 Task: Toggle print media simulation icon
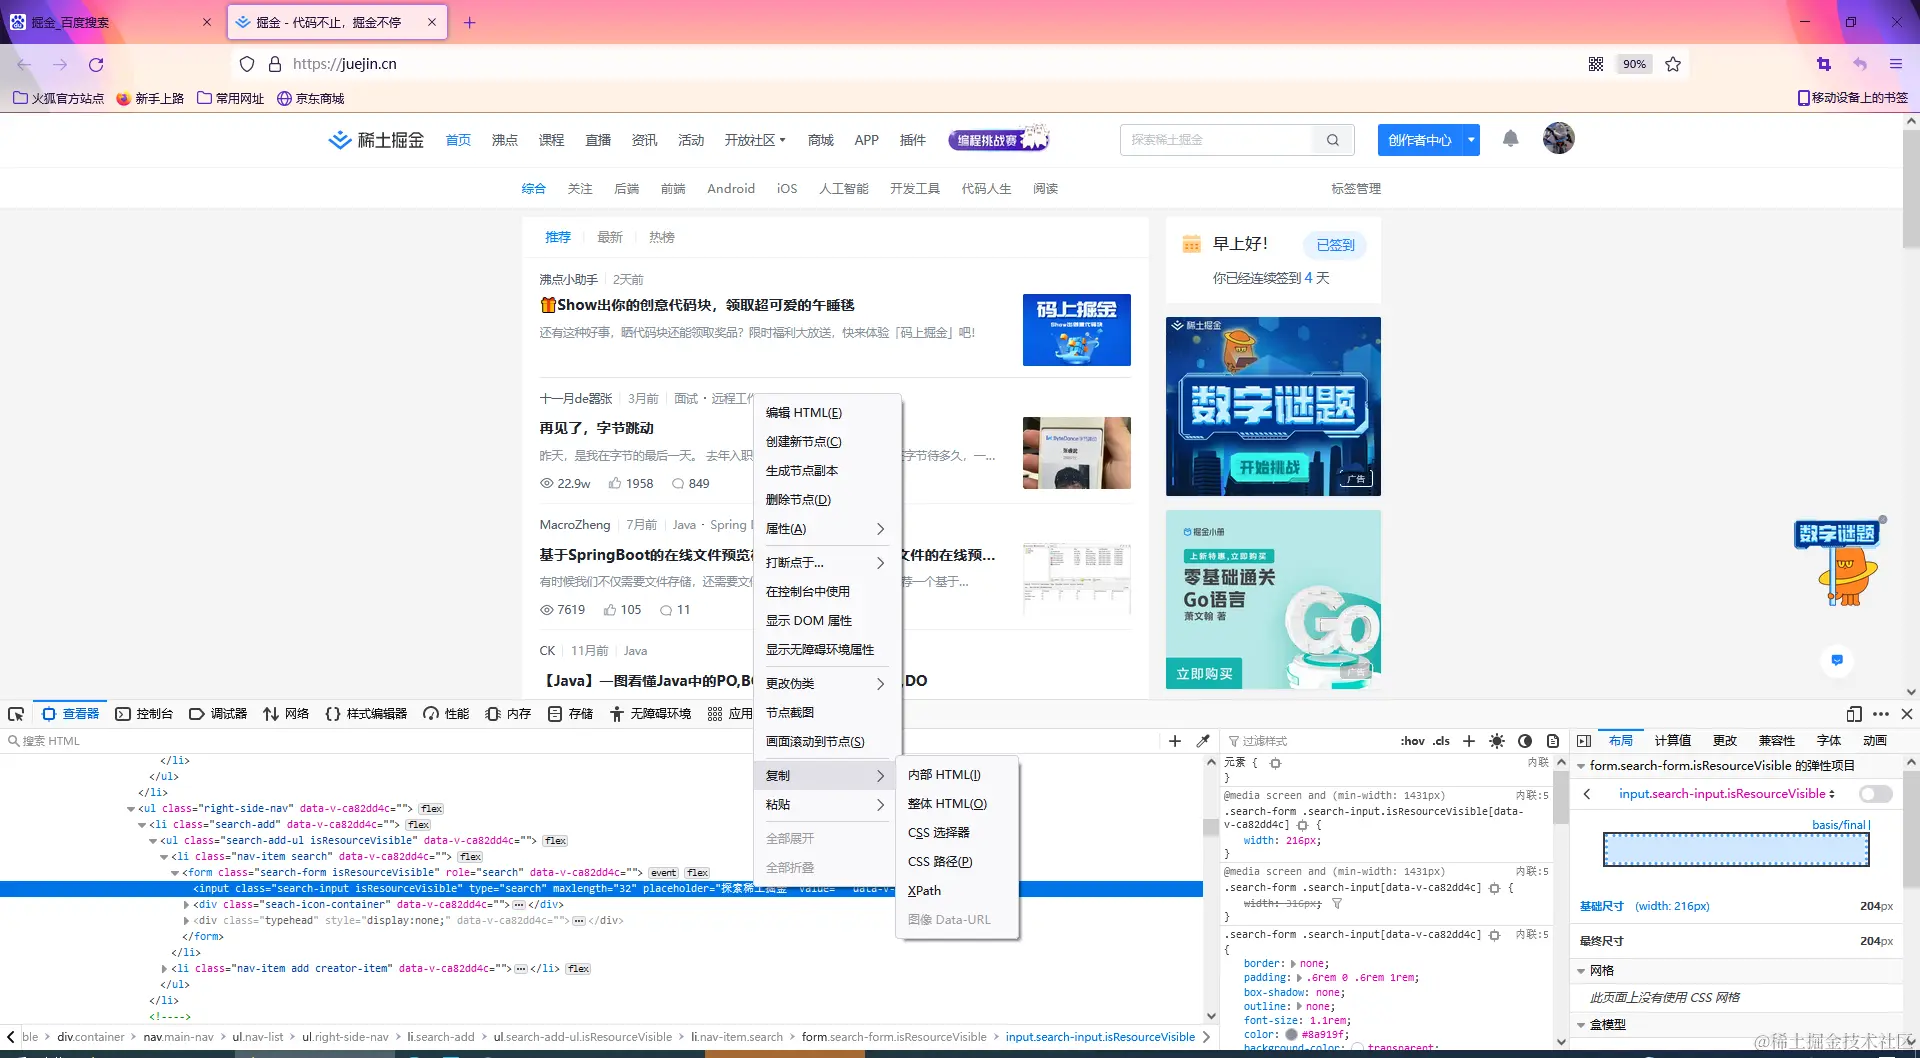pyautogui.click(x=1553, y=741)
